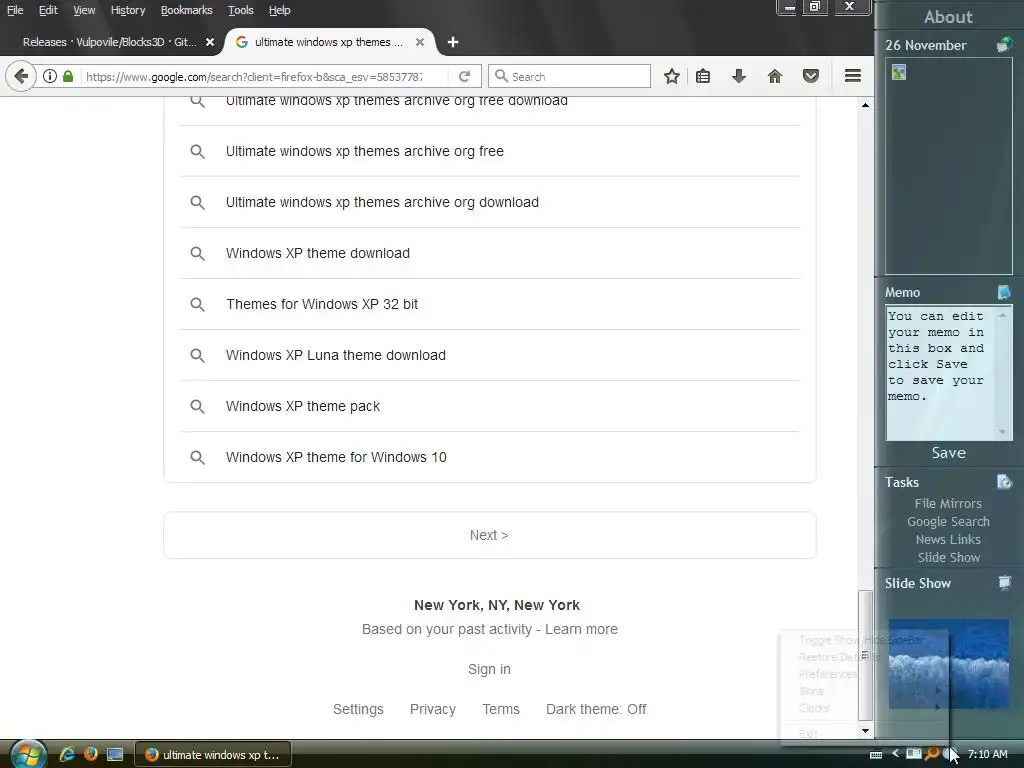Close the Releases Vulpovile/Blocks3D tab
The image size is (1024, 768).
coord(210,42)
